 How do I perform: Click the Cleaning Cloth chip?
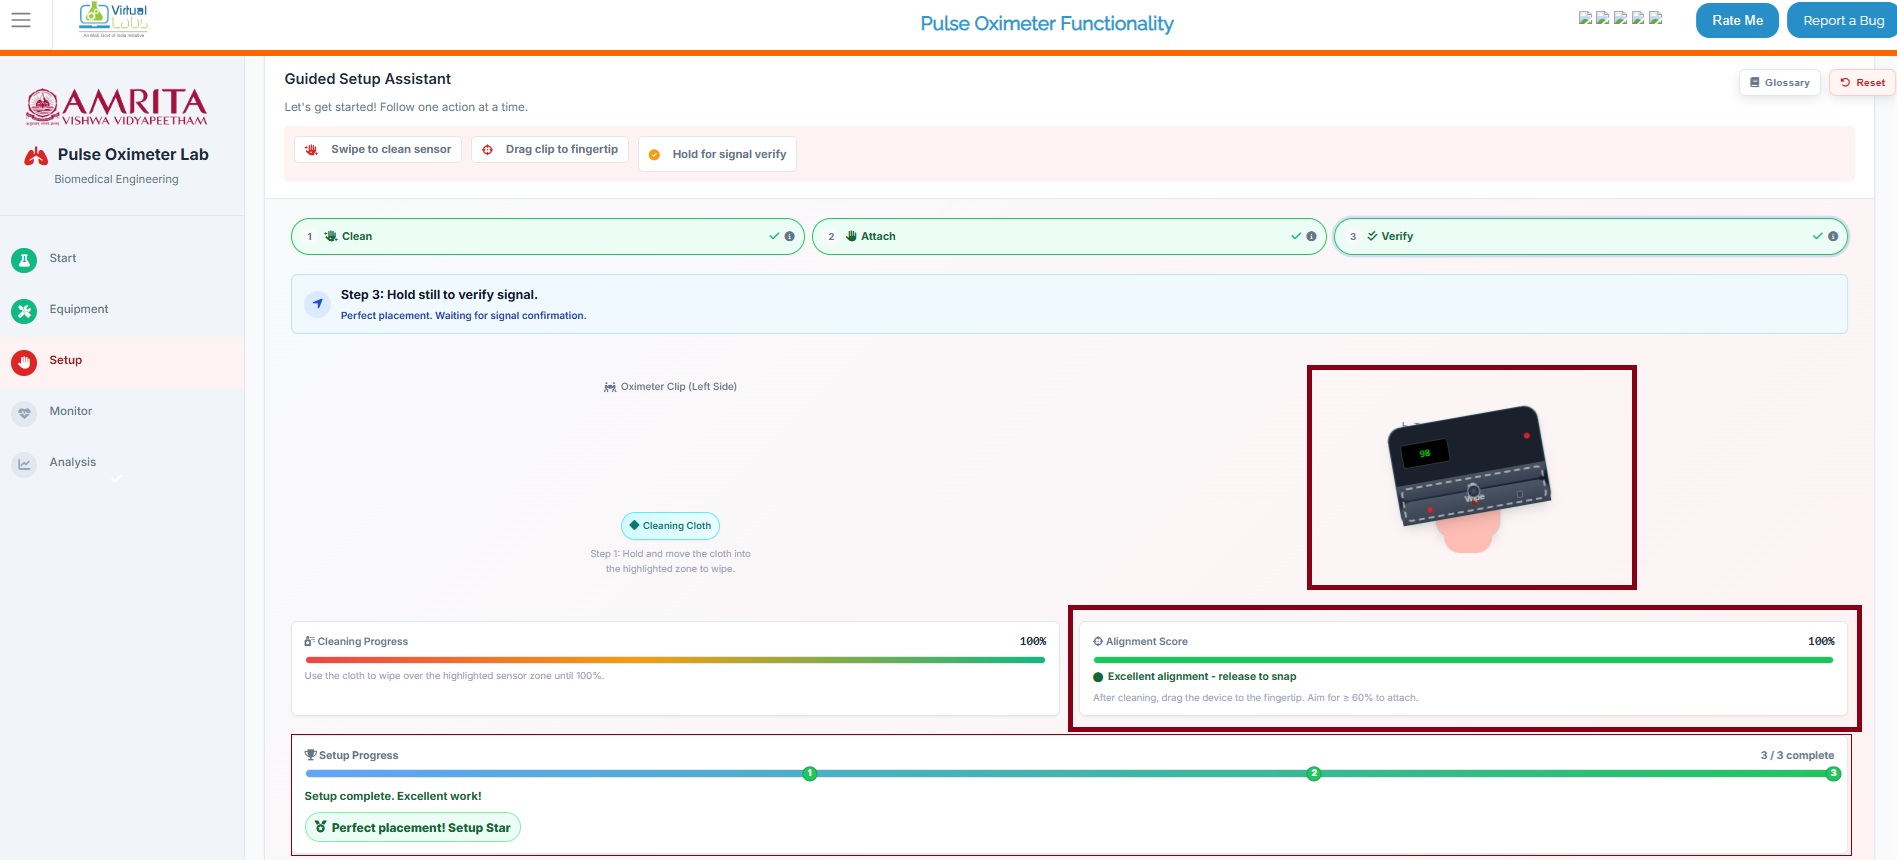670,526
